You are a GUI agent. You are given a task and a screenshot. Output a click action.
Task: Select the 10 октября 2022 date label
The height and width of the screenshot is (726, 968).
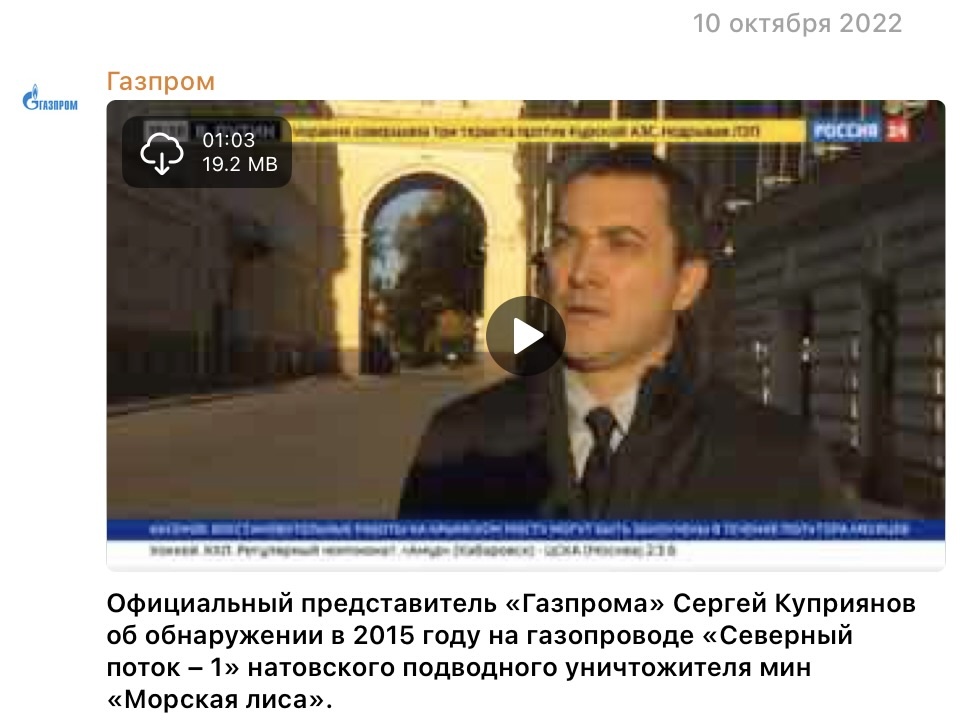tap(797, 23)
